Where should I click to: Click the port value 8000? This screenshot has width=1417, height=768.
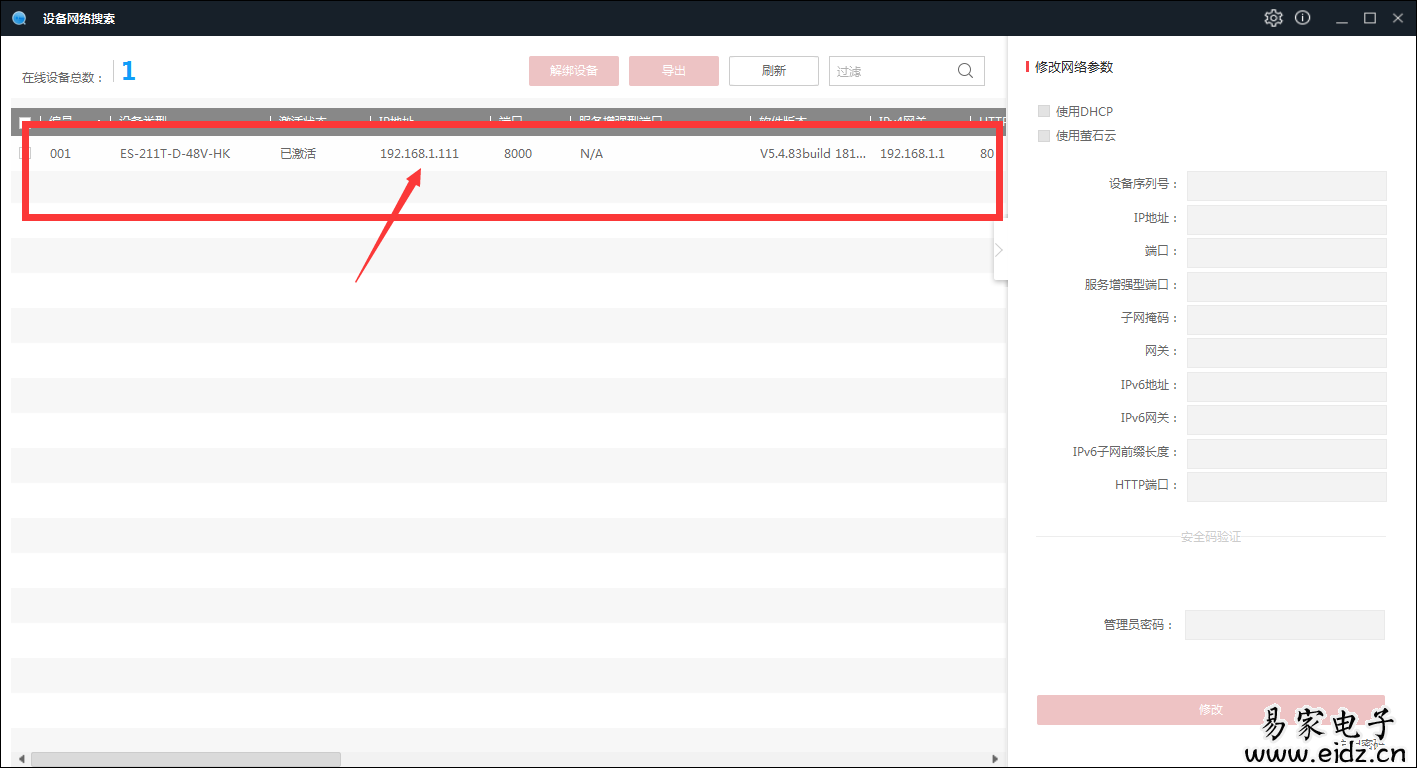(518, 154)
